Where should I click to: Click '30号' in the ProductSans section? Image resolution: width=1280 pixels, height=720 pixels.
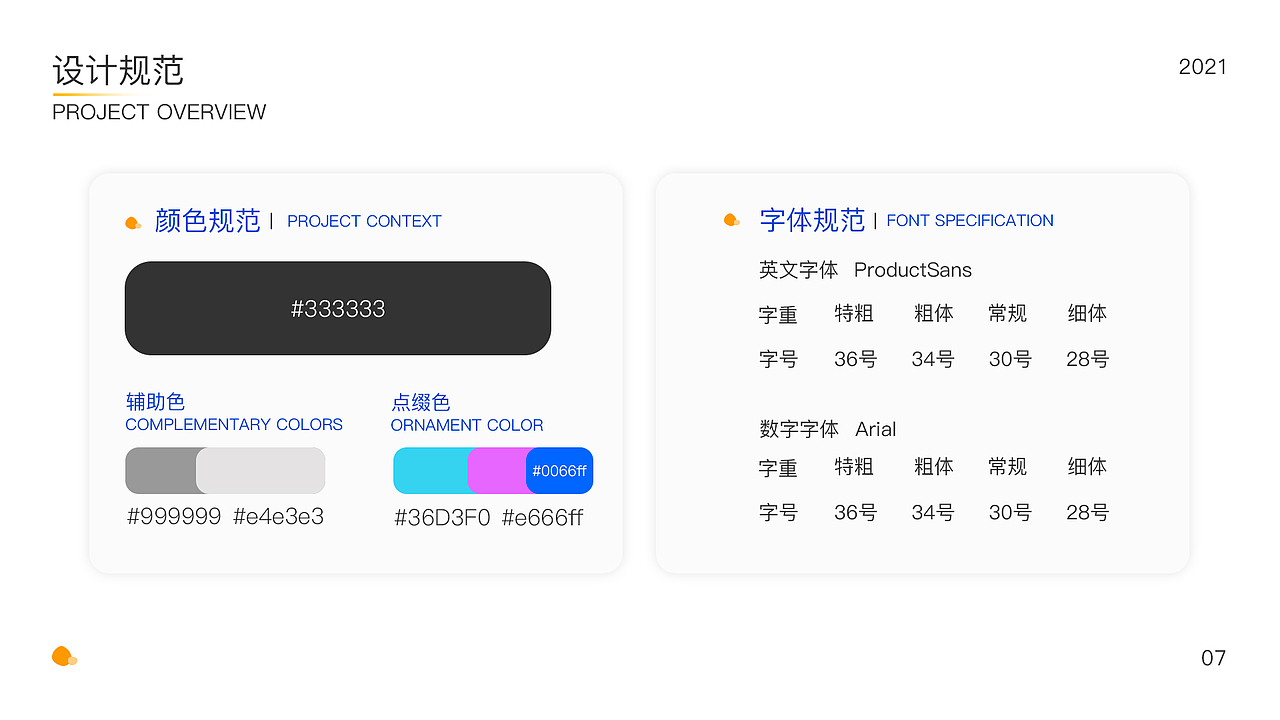pyautogui.click(x=1010, y=359)
